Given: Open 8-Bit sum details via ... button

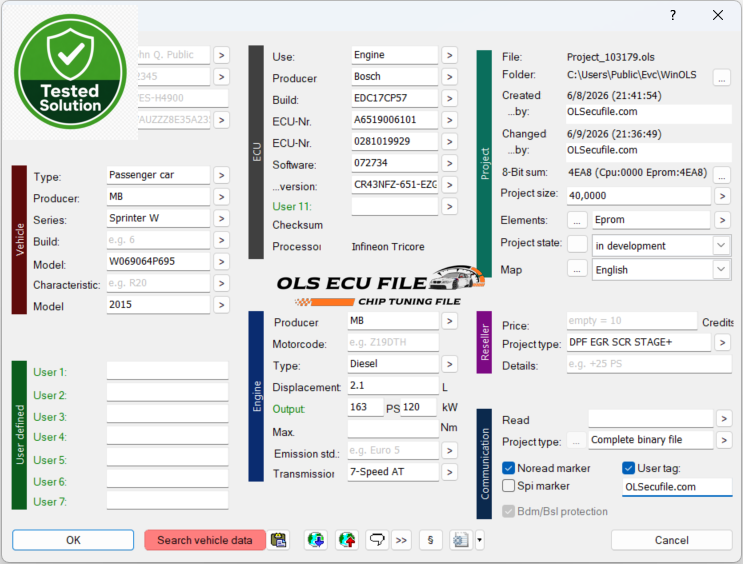Looking at the screenshot, I should pos(722,175).
